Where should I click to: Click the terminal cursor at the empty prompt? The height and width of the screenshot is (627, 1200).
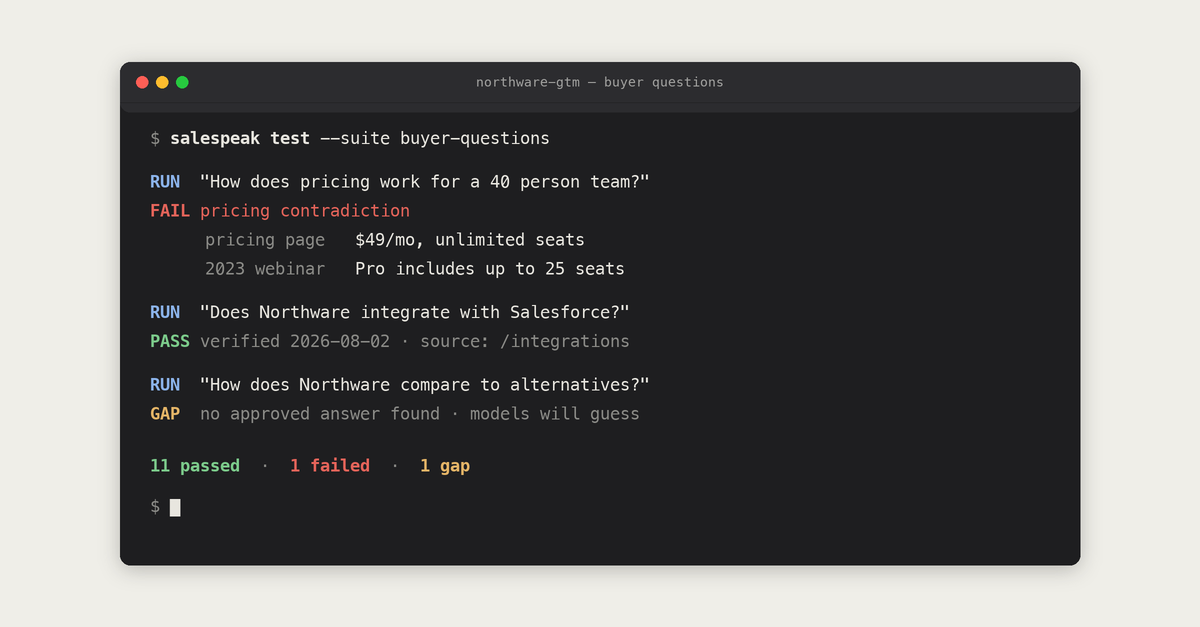click(x=175, y=507)
